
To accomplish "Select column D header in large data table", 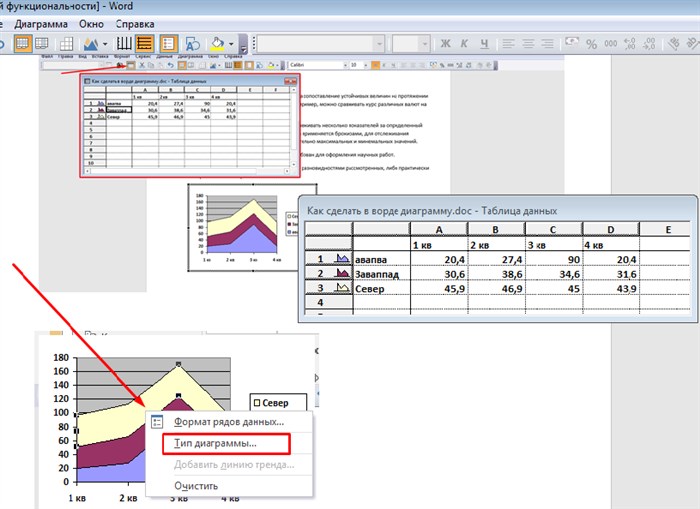I will 611,229.
